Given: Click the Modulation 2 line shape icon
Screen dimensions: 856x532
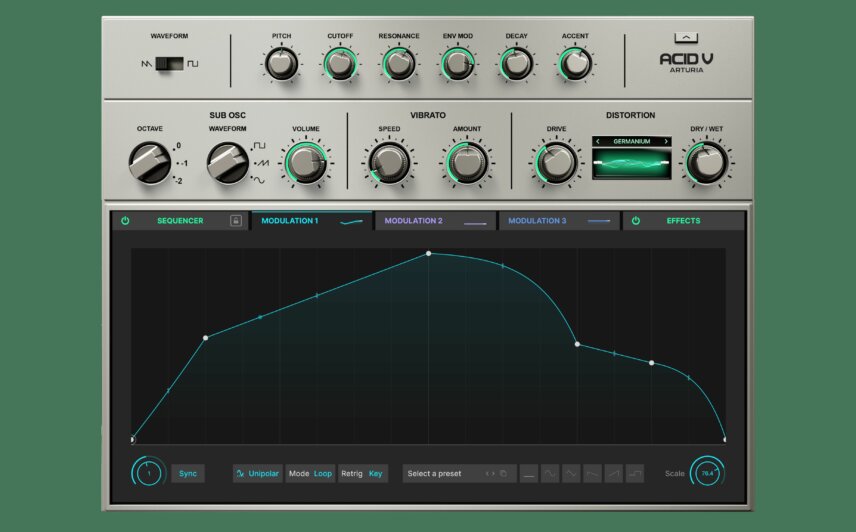Looking at the screenshot, I should [475, 223].
